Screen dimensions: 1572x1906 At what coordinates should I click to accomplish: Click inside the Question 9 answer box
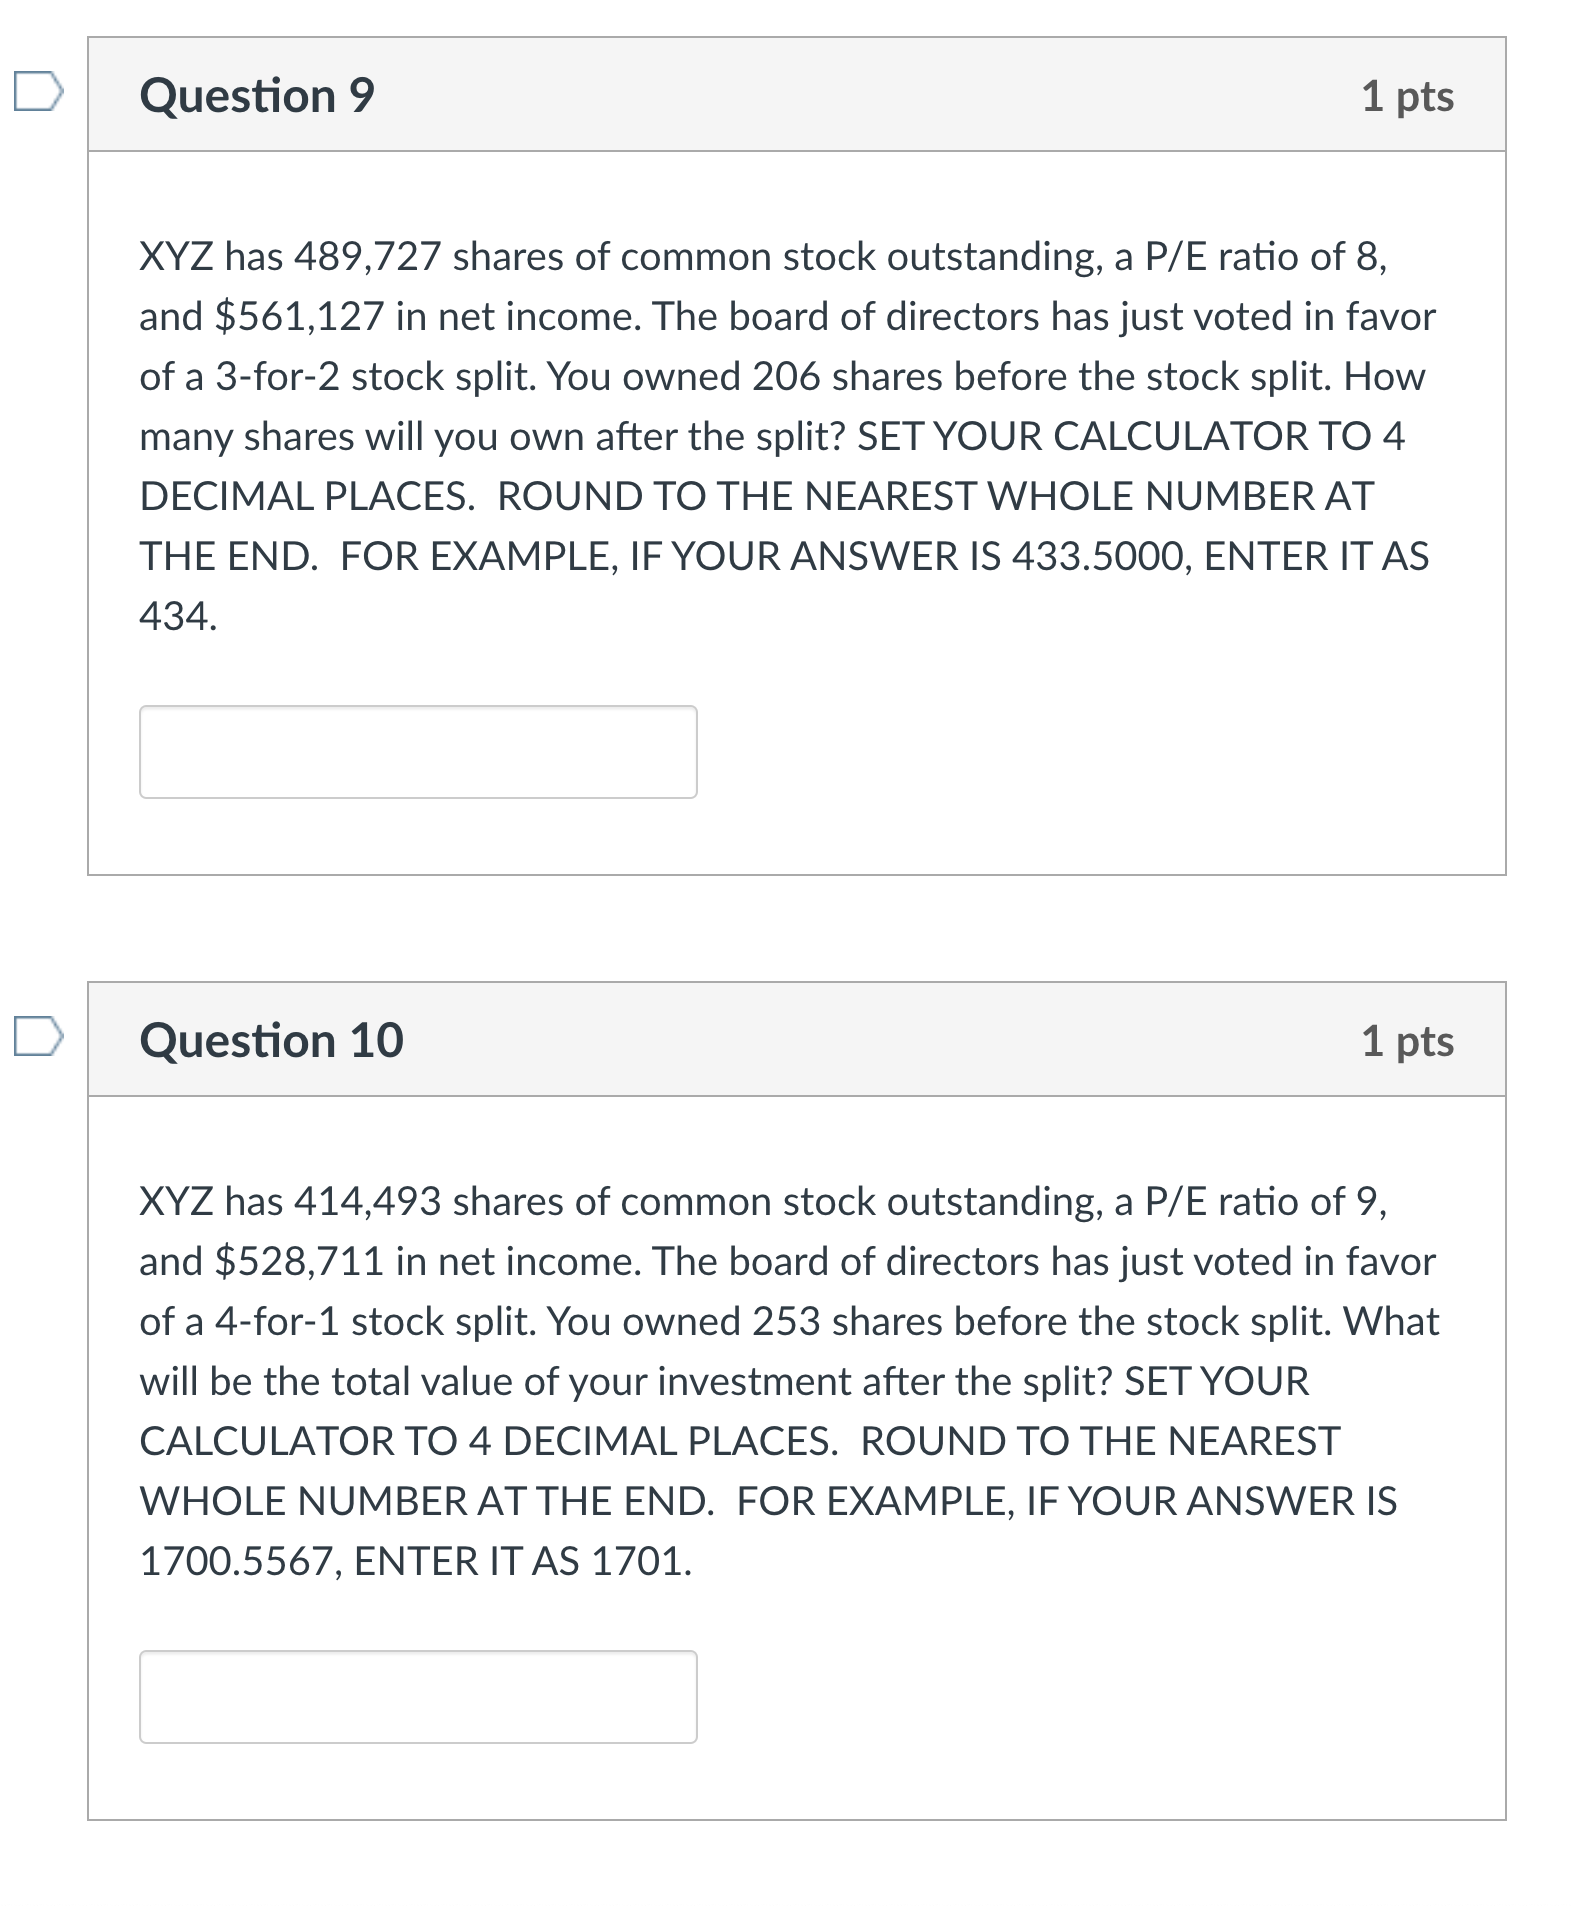tap(420, 752)
